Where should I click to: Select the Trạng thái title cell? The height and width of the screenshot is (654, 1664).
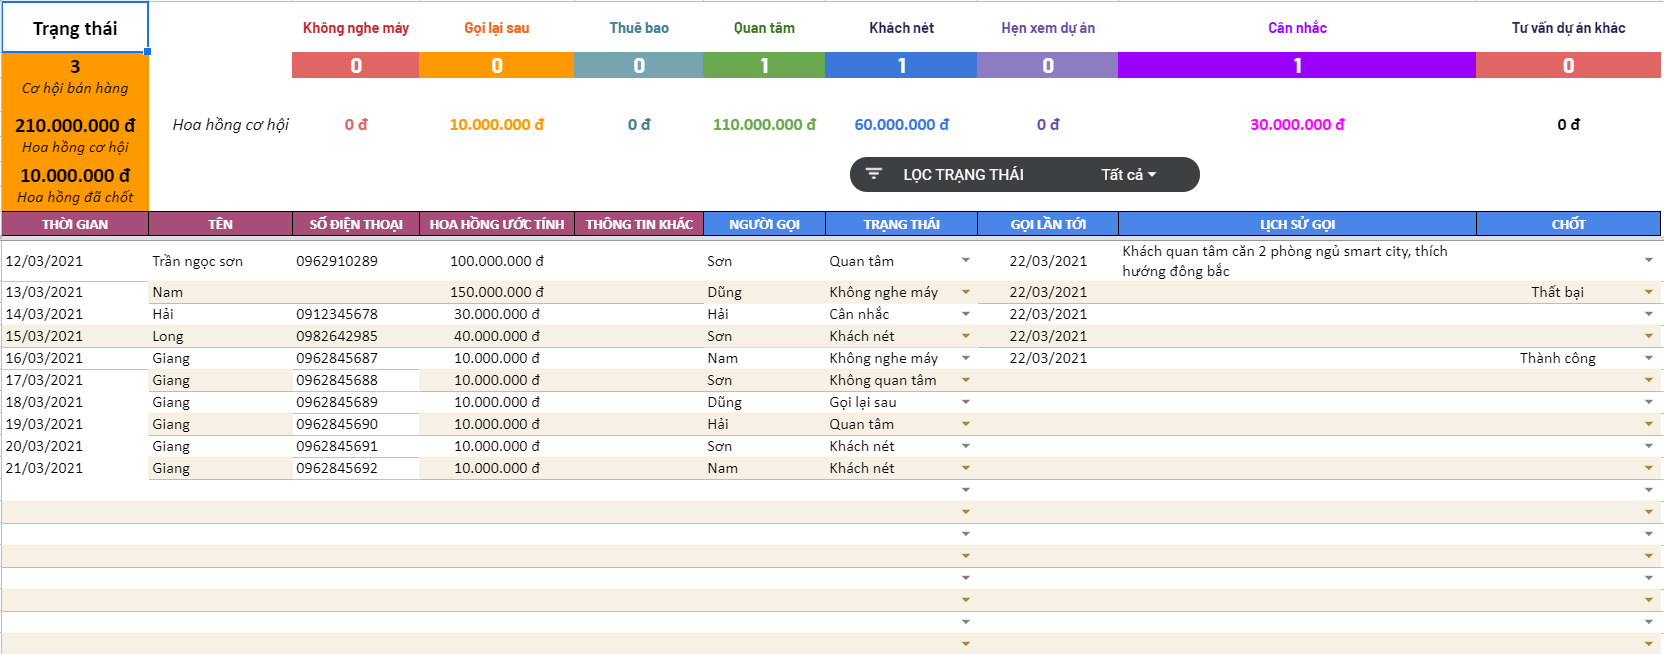(x=75, y=28)
